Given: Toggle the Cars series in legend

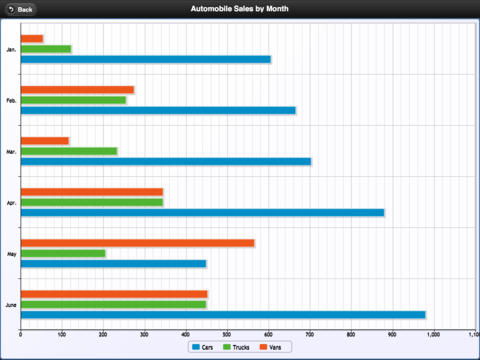Looking at the screenshot, I should 203,347.
